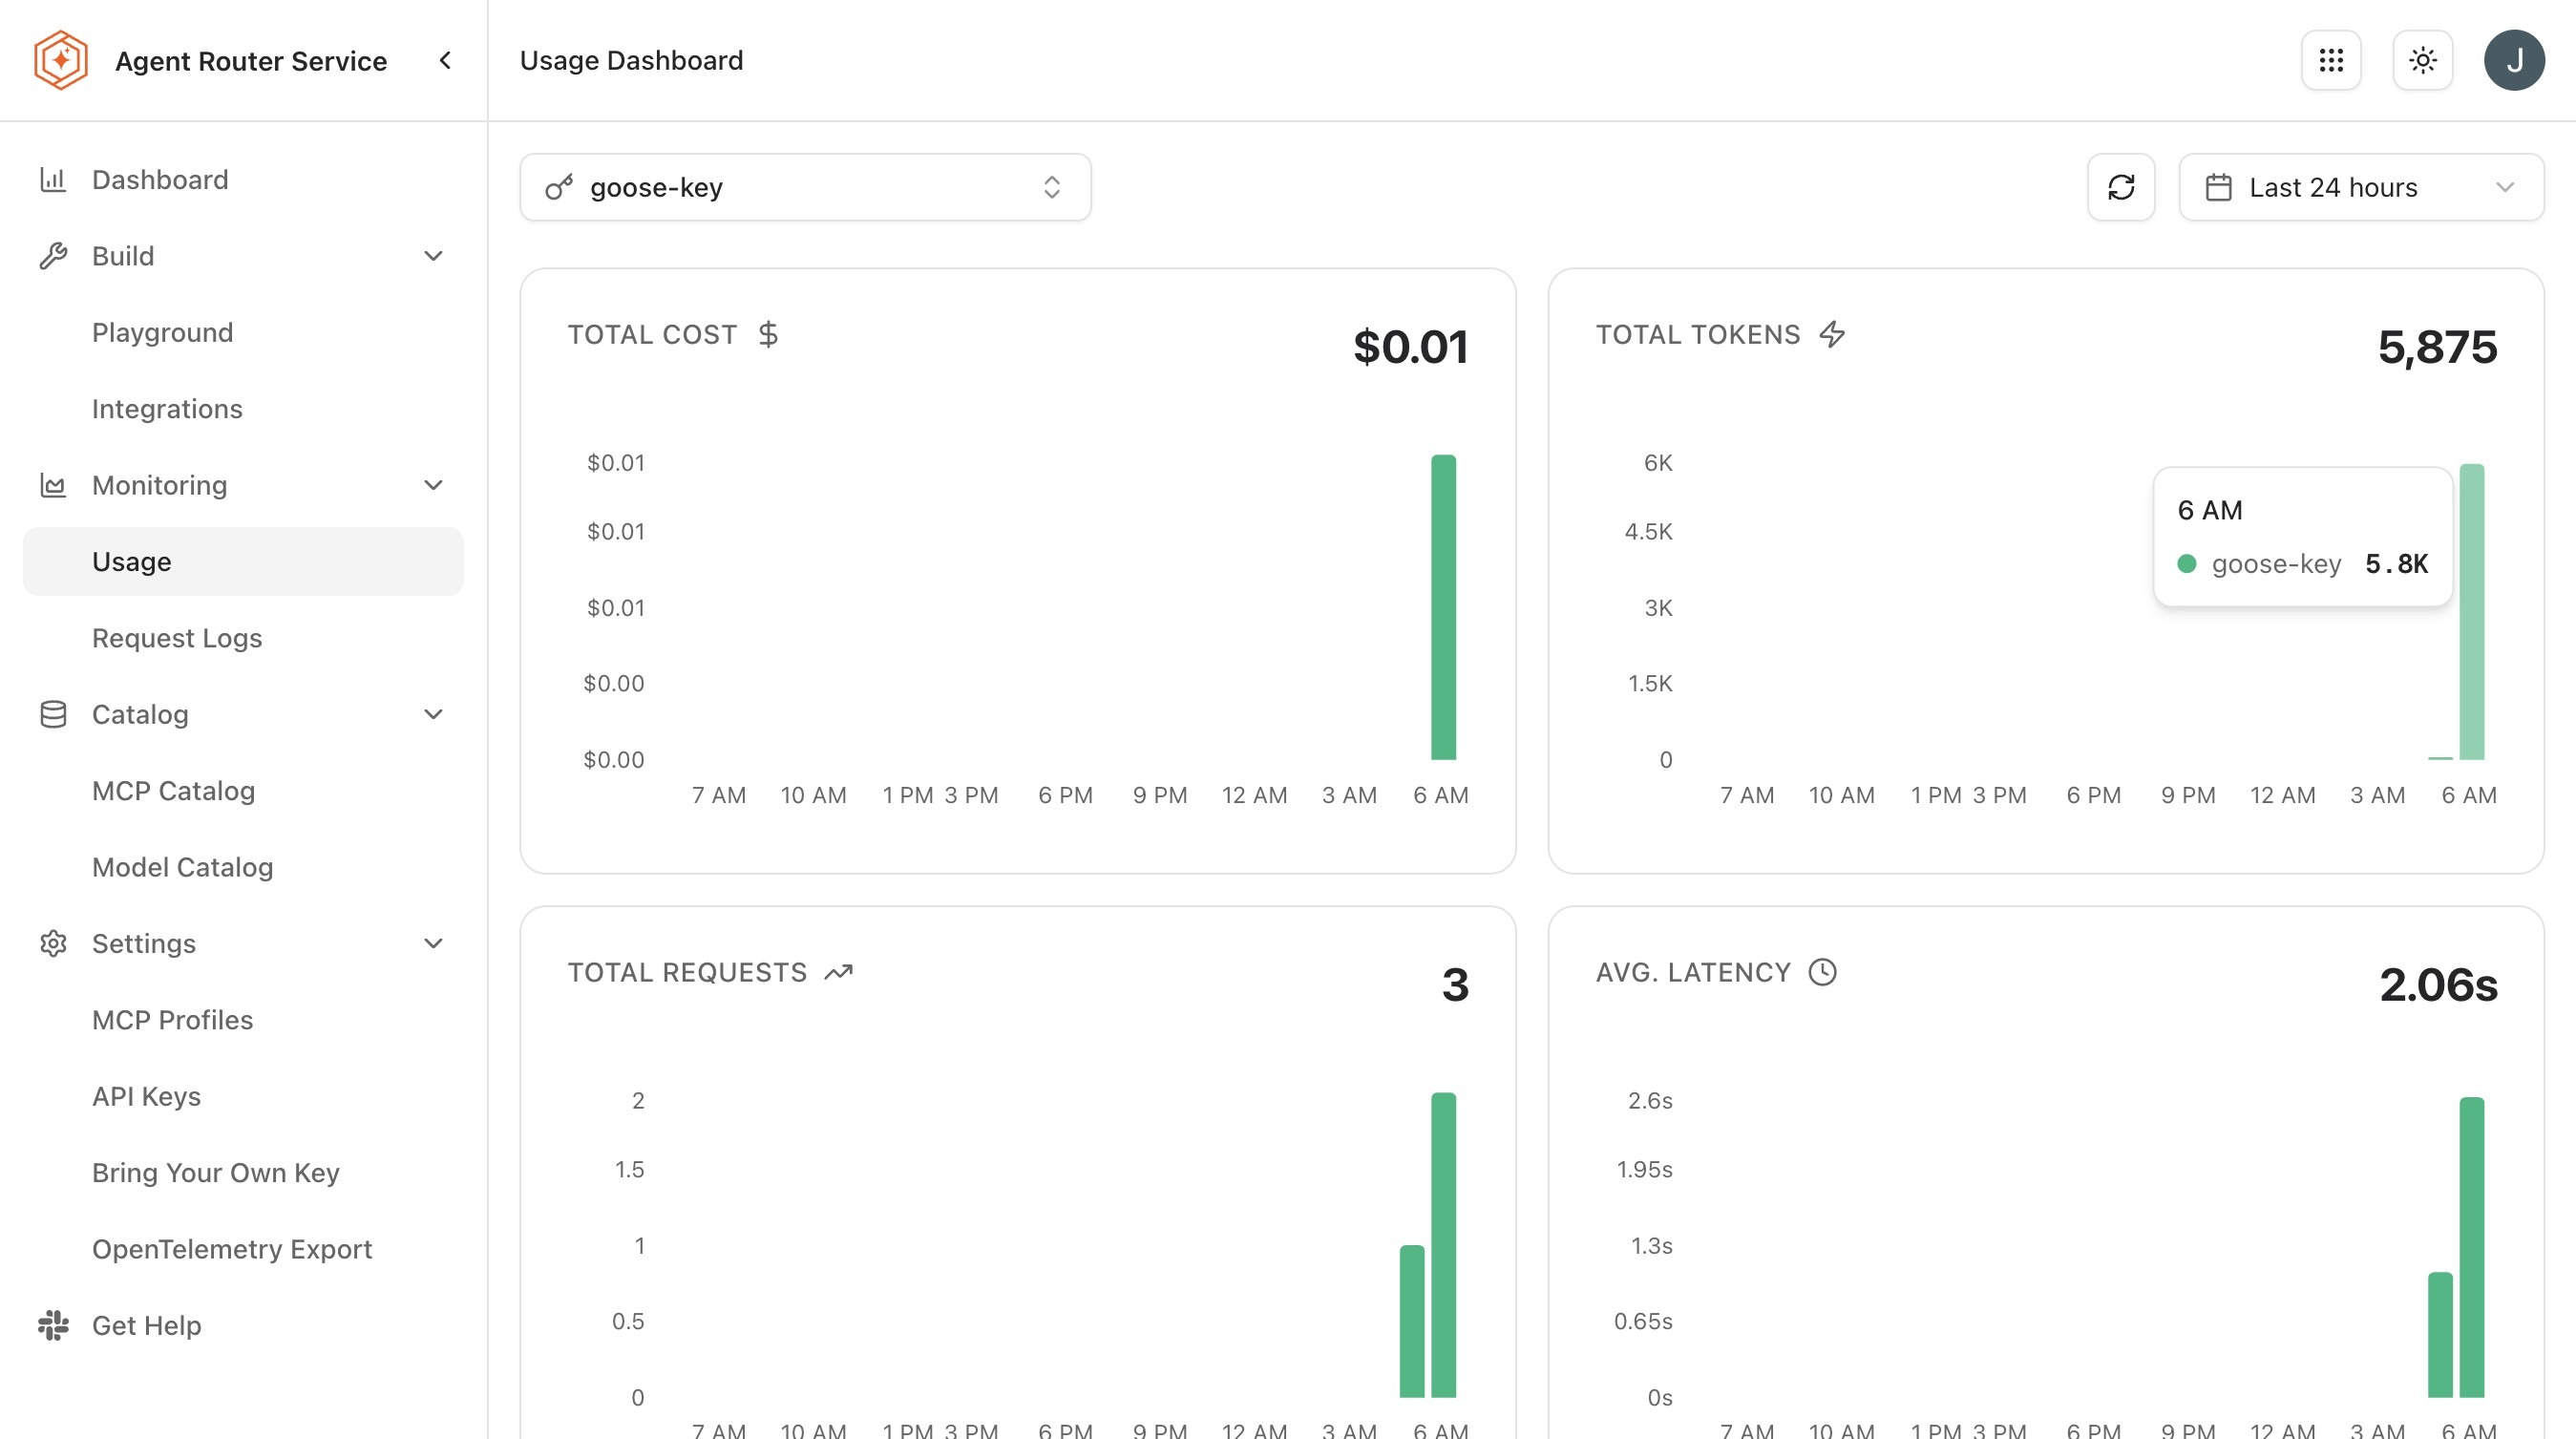Collapse the Settings section chevron

pos(433,943)
